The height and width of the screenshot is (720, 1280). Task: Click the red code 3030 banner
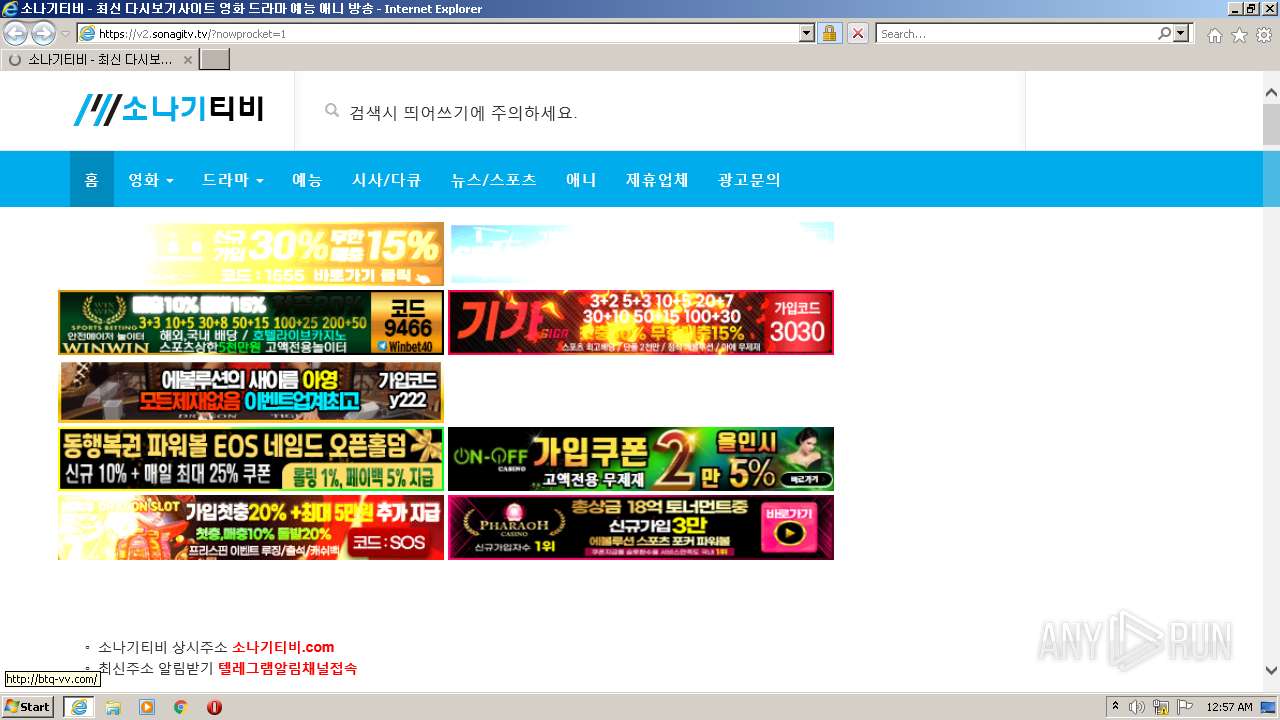point(641,322)
